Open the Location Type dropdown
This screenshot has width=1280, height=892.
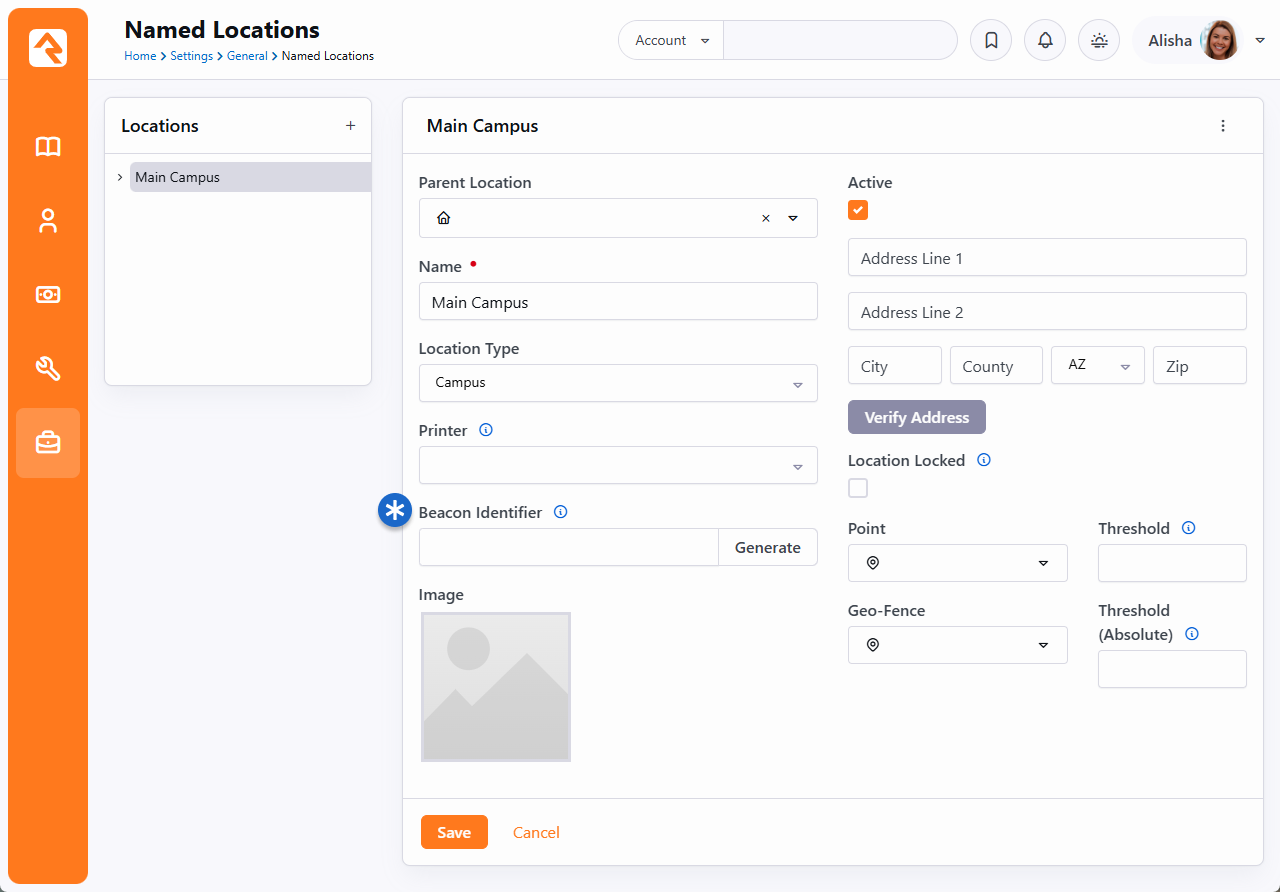click(617, 383)
